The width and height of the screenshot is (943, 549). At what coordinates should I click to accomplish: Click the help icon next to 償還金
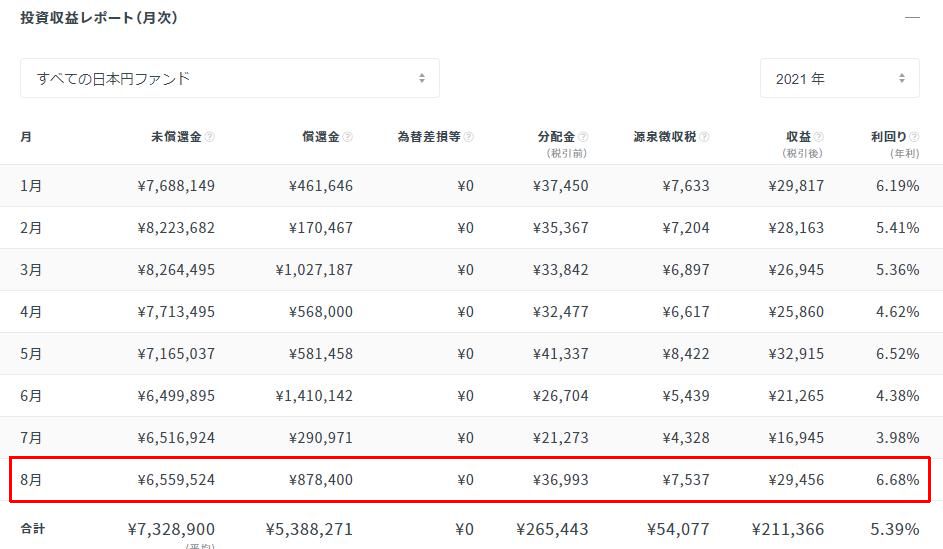(348, 137)
